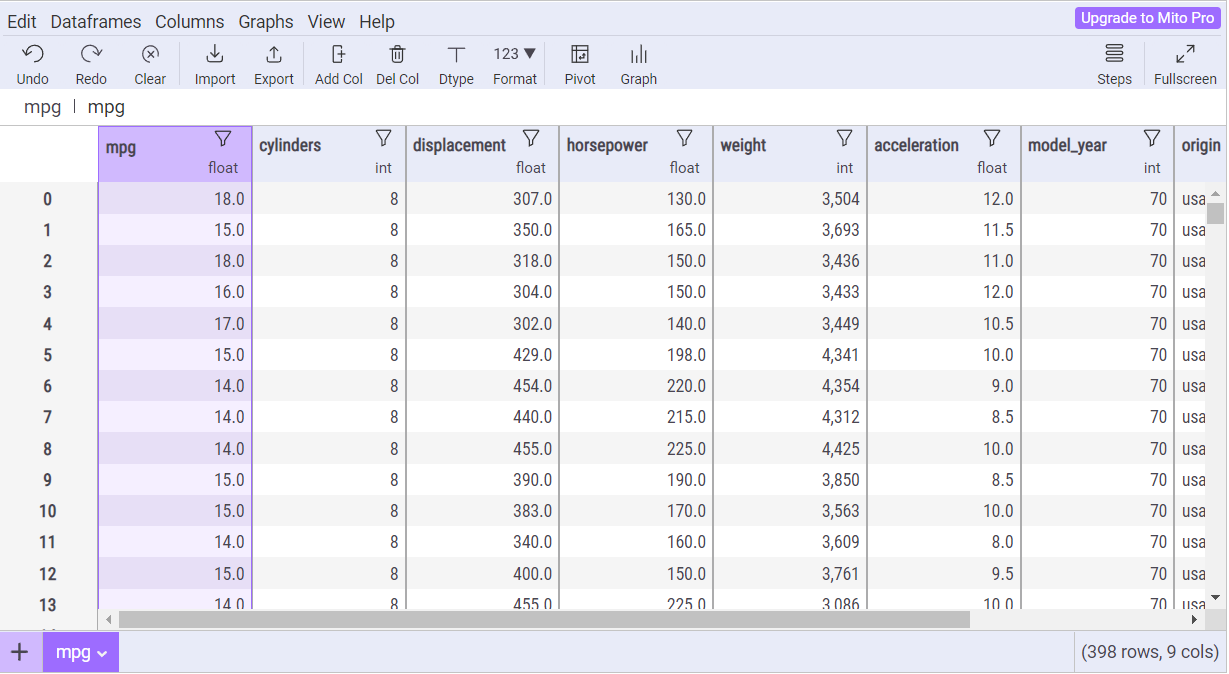Screen dimensions: 1229x674
Task: Add a column with Add Col
Action: 338,55
